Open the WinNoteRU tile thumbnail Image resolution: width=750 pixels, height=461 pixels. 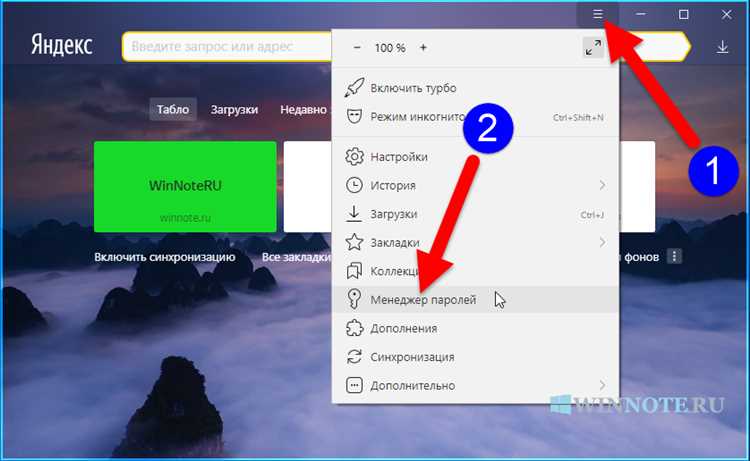[x=185, y=187]
